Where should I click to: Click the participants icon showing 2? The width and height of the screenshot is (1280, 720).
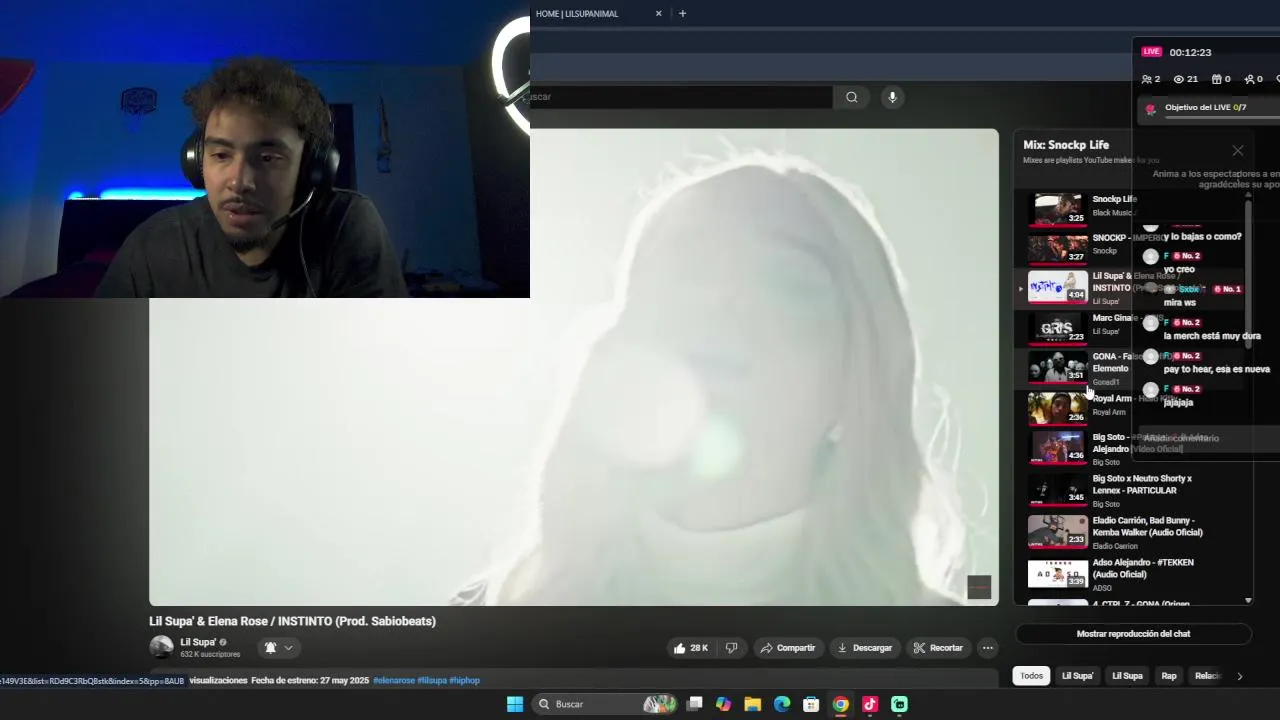(x=1147, y=79)
